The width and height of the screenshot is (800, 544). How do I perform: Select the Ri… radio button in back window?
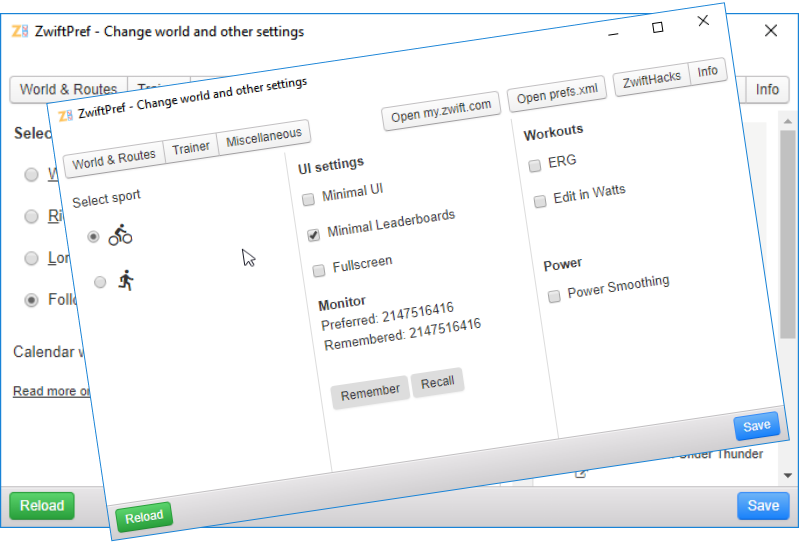click(x=31, y=216)
